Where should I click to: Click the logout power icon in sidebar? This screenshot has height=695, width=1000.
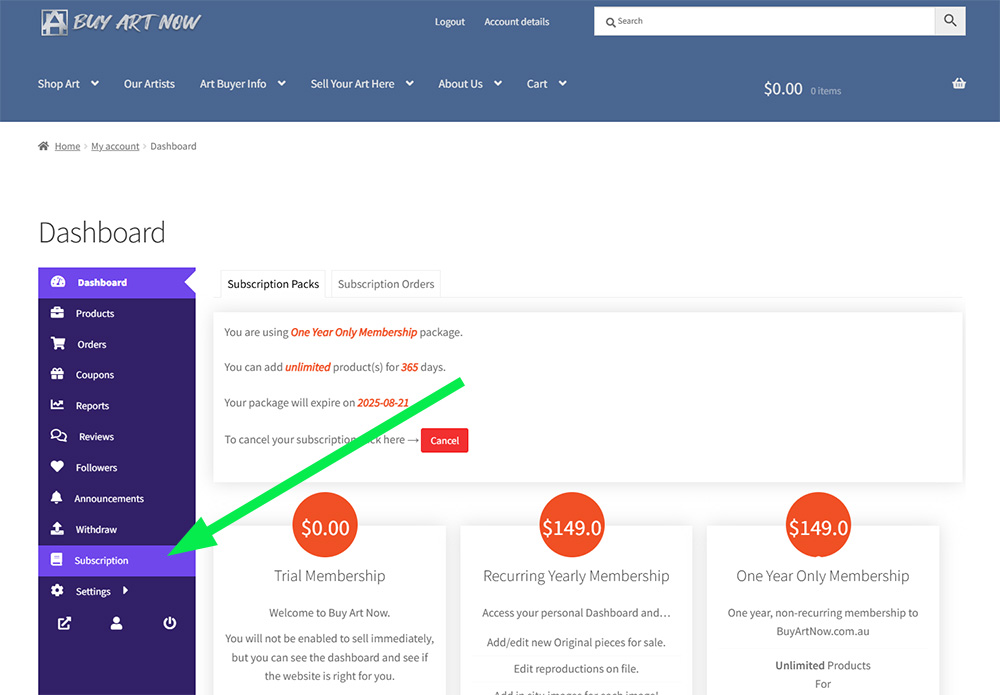coord(169,623)
